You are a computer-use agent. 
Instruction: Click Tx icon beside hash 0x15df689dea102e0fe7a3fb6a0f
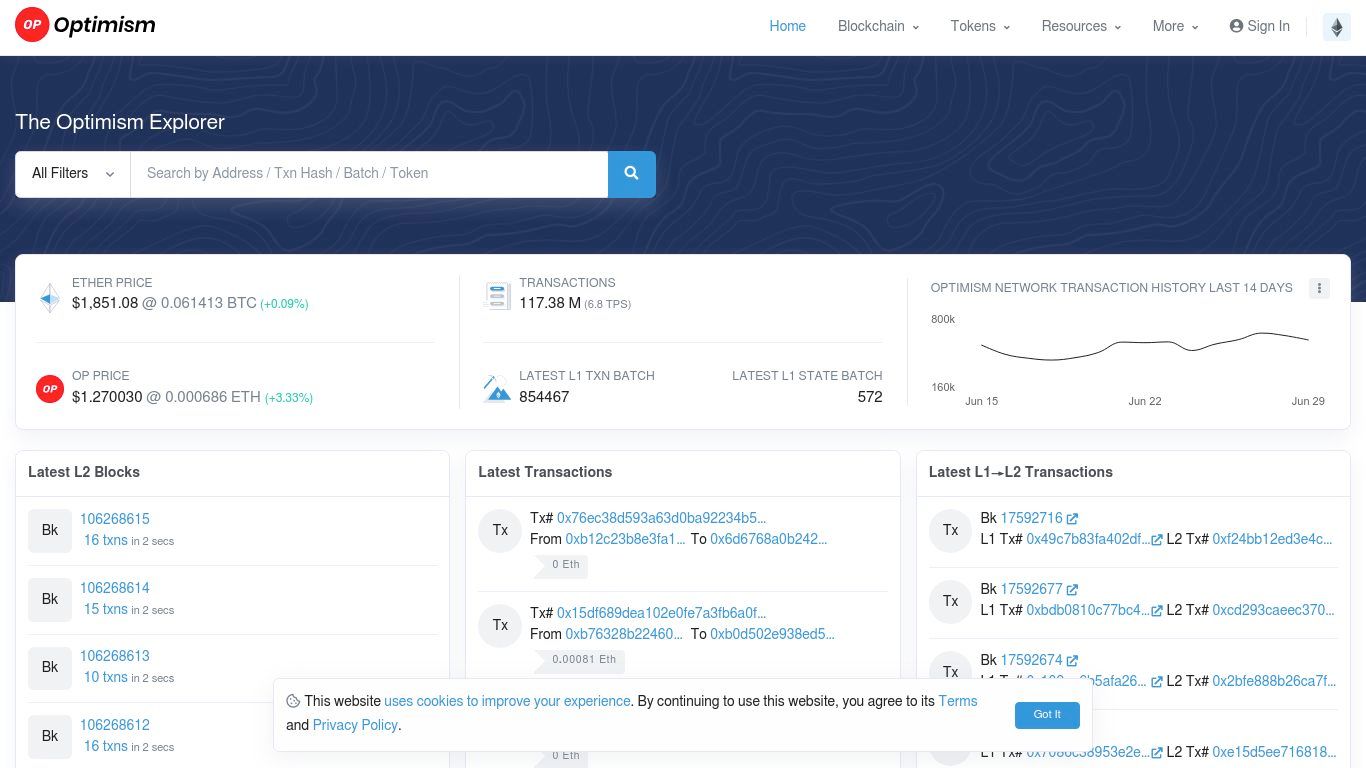[x=500, y=625]
